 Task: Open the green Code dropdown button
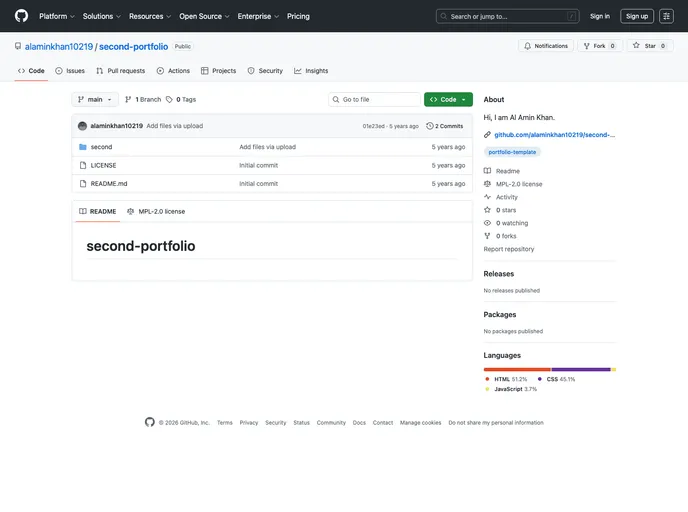(x=448, y=100)
